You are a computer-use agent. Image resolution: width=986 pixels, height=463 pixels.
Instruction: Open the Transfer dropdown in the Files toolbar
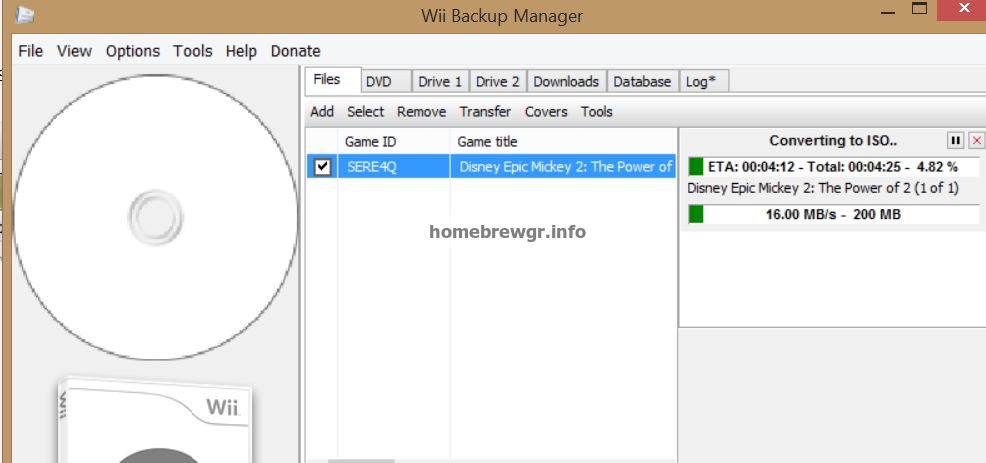tap(485, 112)
